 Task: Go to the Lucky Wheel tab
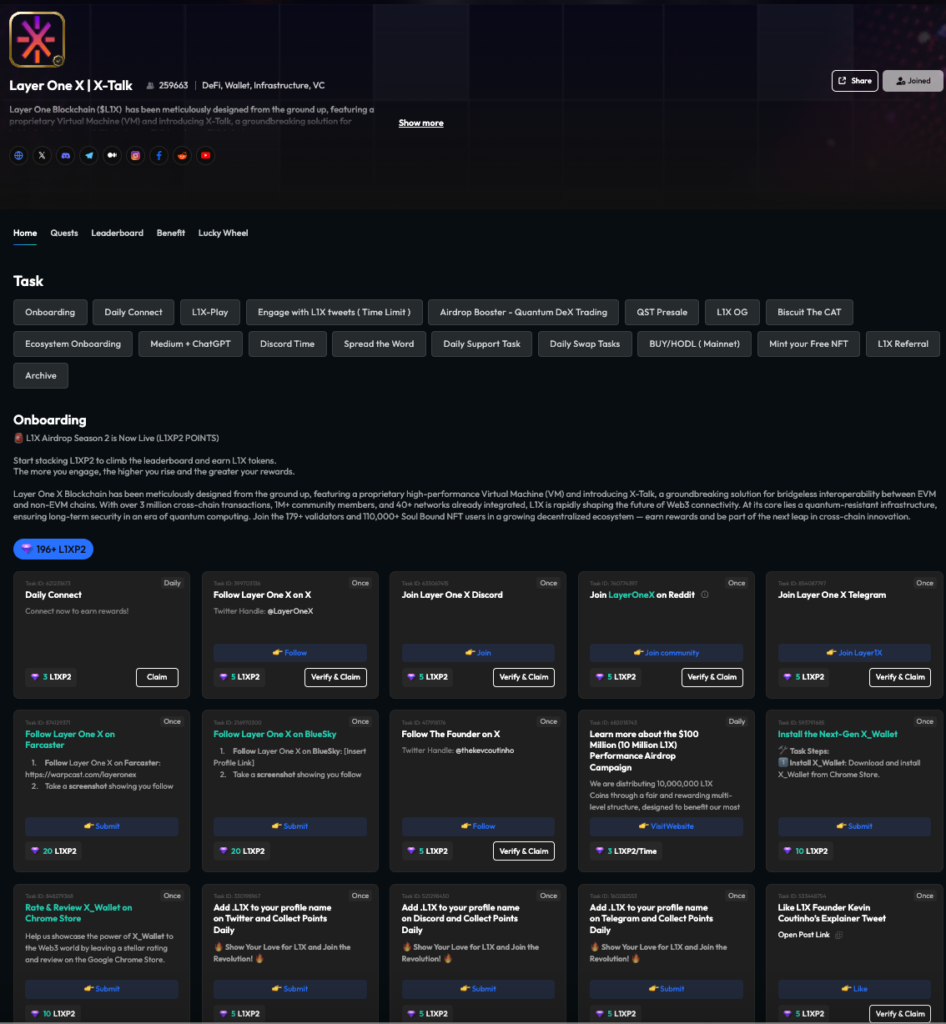click(x=223, y=233)
